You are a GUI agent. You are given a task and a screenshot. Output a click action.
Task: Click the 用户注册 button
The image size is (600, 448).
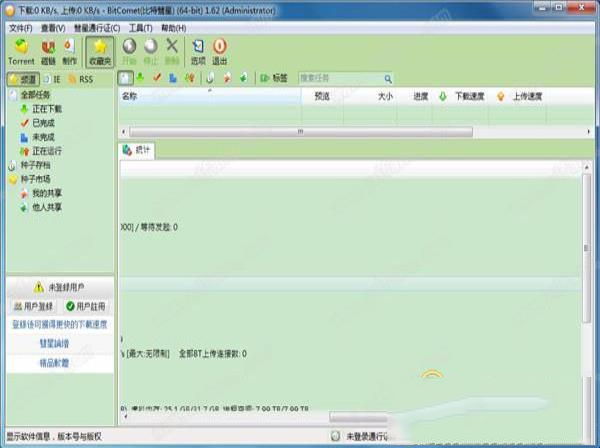point(85,306)
